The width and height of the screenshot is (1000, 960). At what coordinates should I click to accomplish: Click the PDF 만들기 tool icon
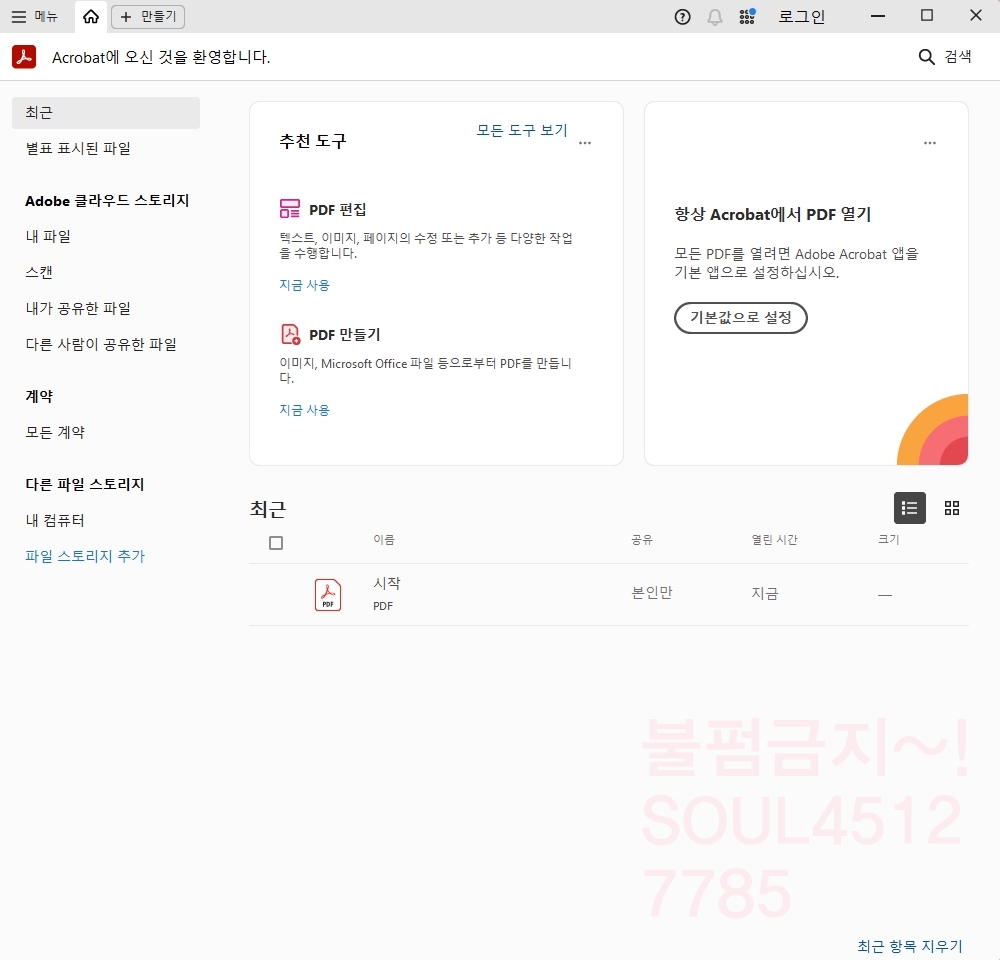pos(290,334)
